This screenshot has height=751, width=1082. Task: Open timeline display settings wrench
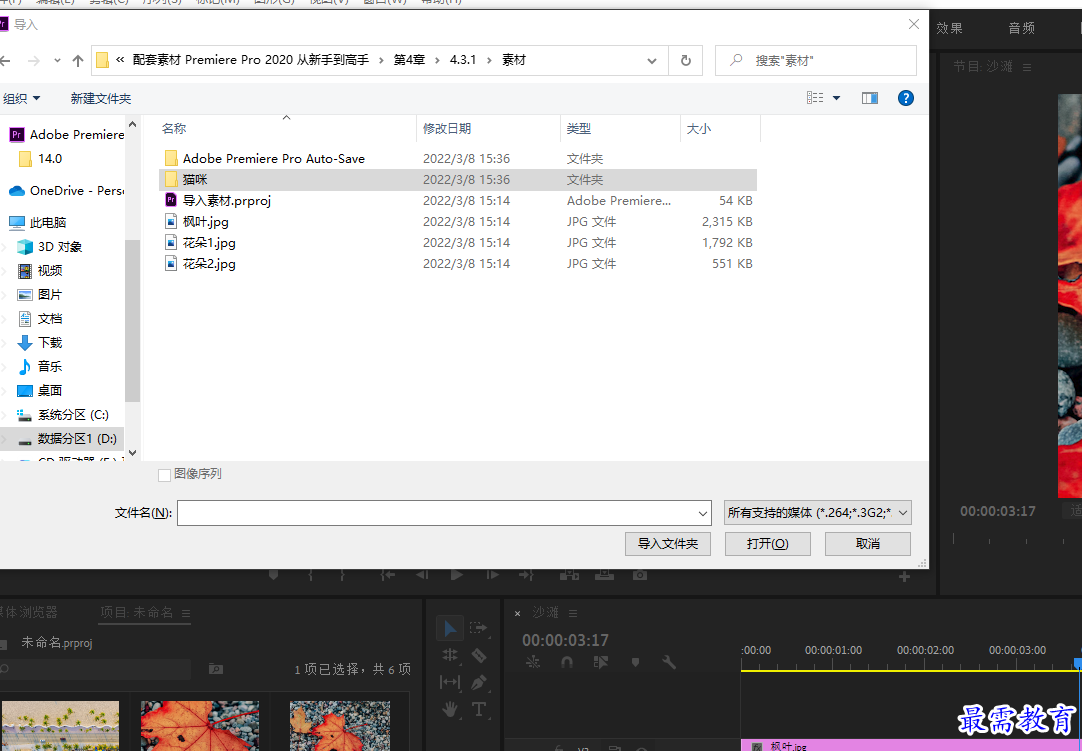[669, 662]
